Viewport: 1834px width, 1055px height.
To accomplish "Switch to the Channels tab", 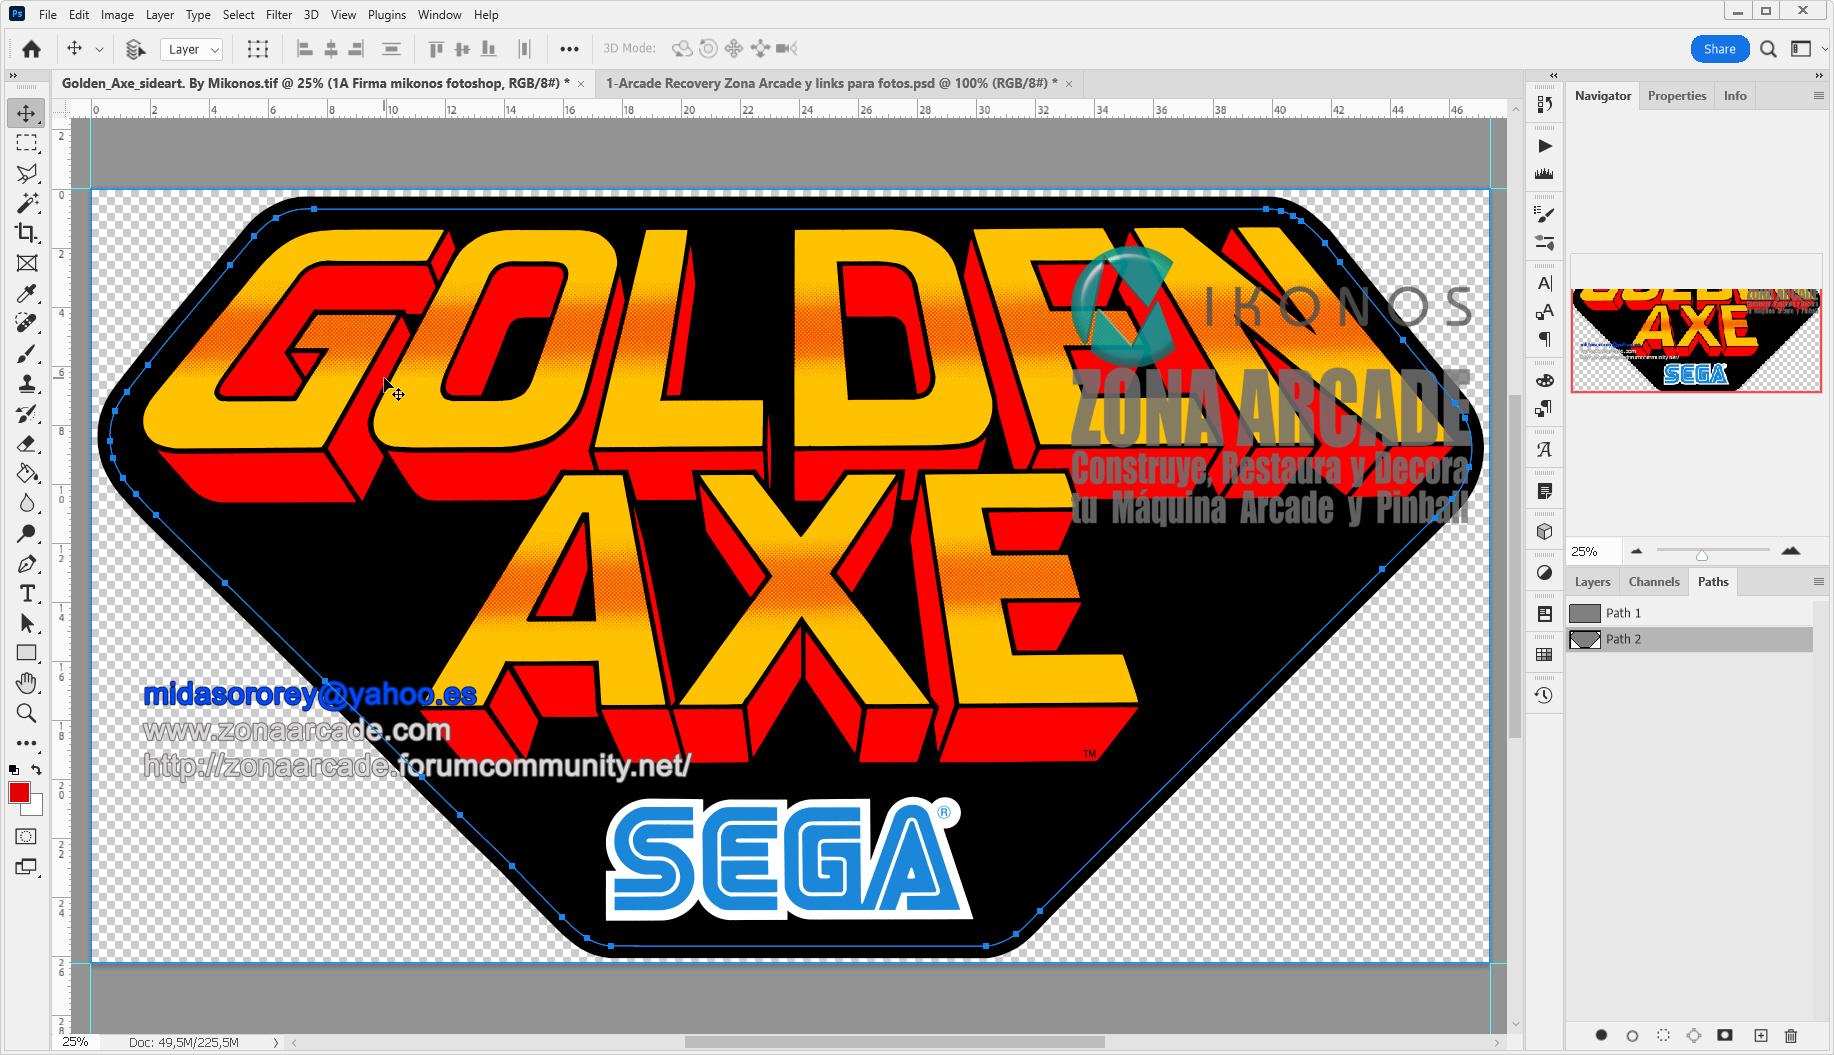I will pos(1654,581).
